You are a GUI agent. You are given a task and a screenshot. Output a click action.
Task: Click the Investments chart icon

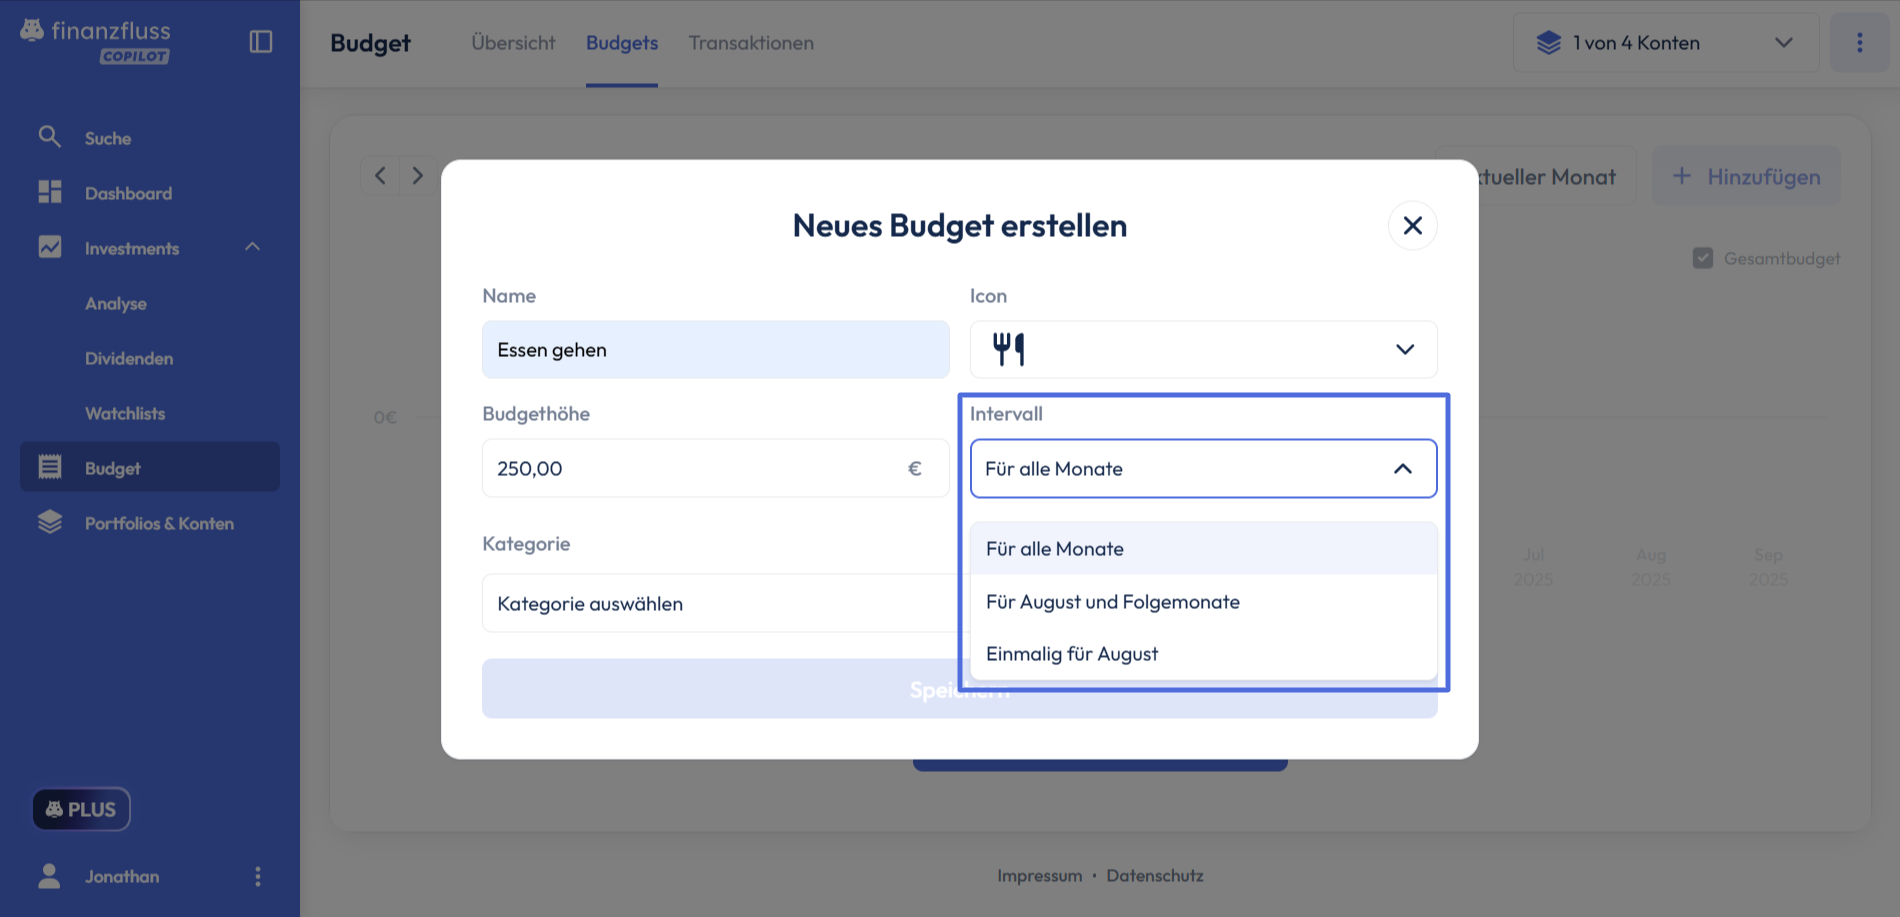point(50,247)
